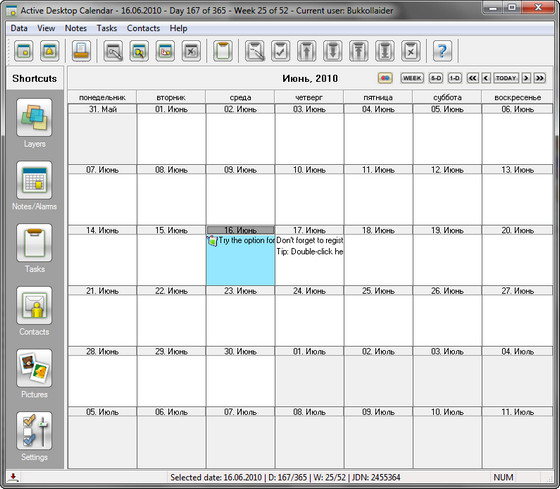Click the red and blue dots layer button
The width and height of the screenshot is (560, 489).
[385, 78]
